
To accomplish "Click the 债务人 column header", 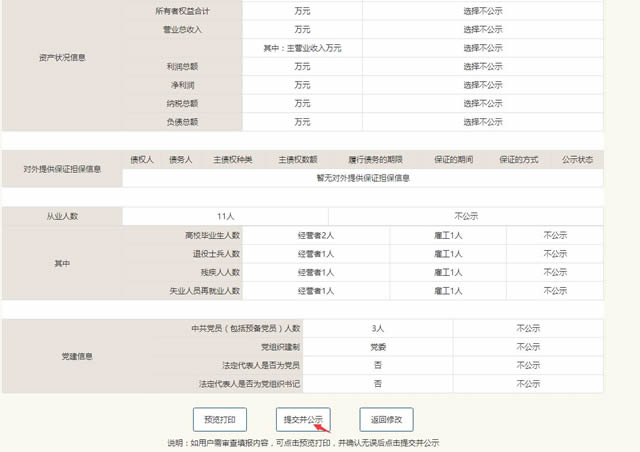I will click(x=180, y=160).
